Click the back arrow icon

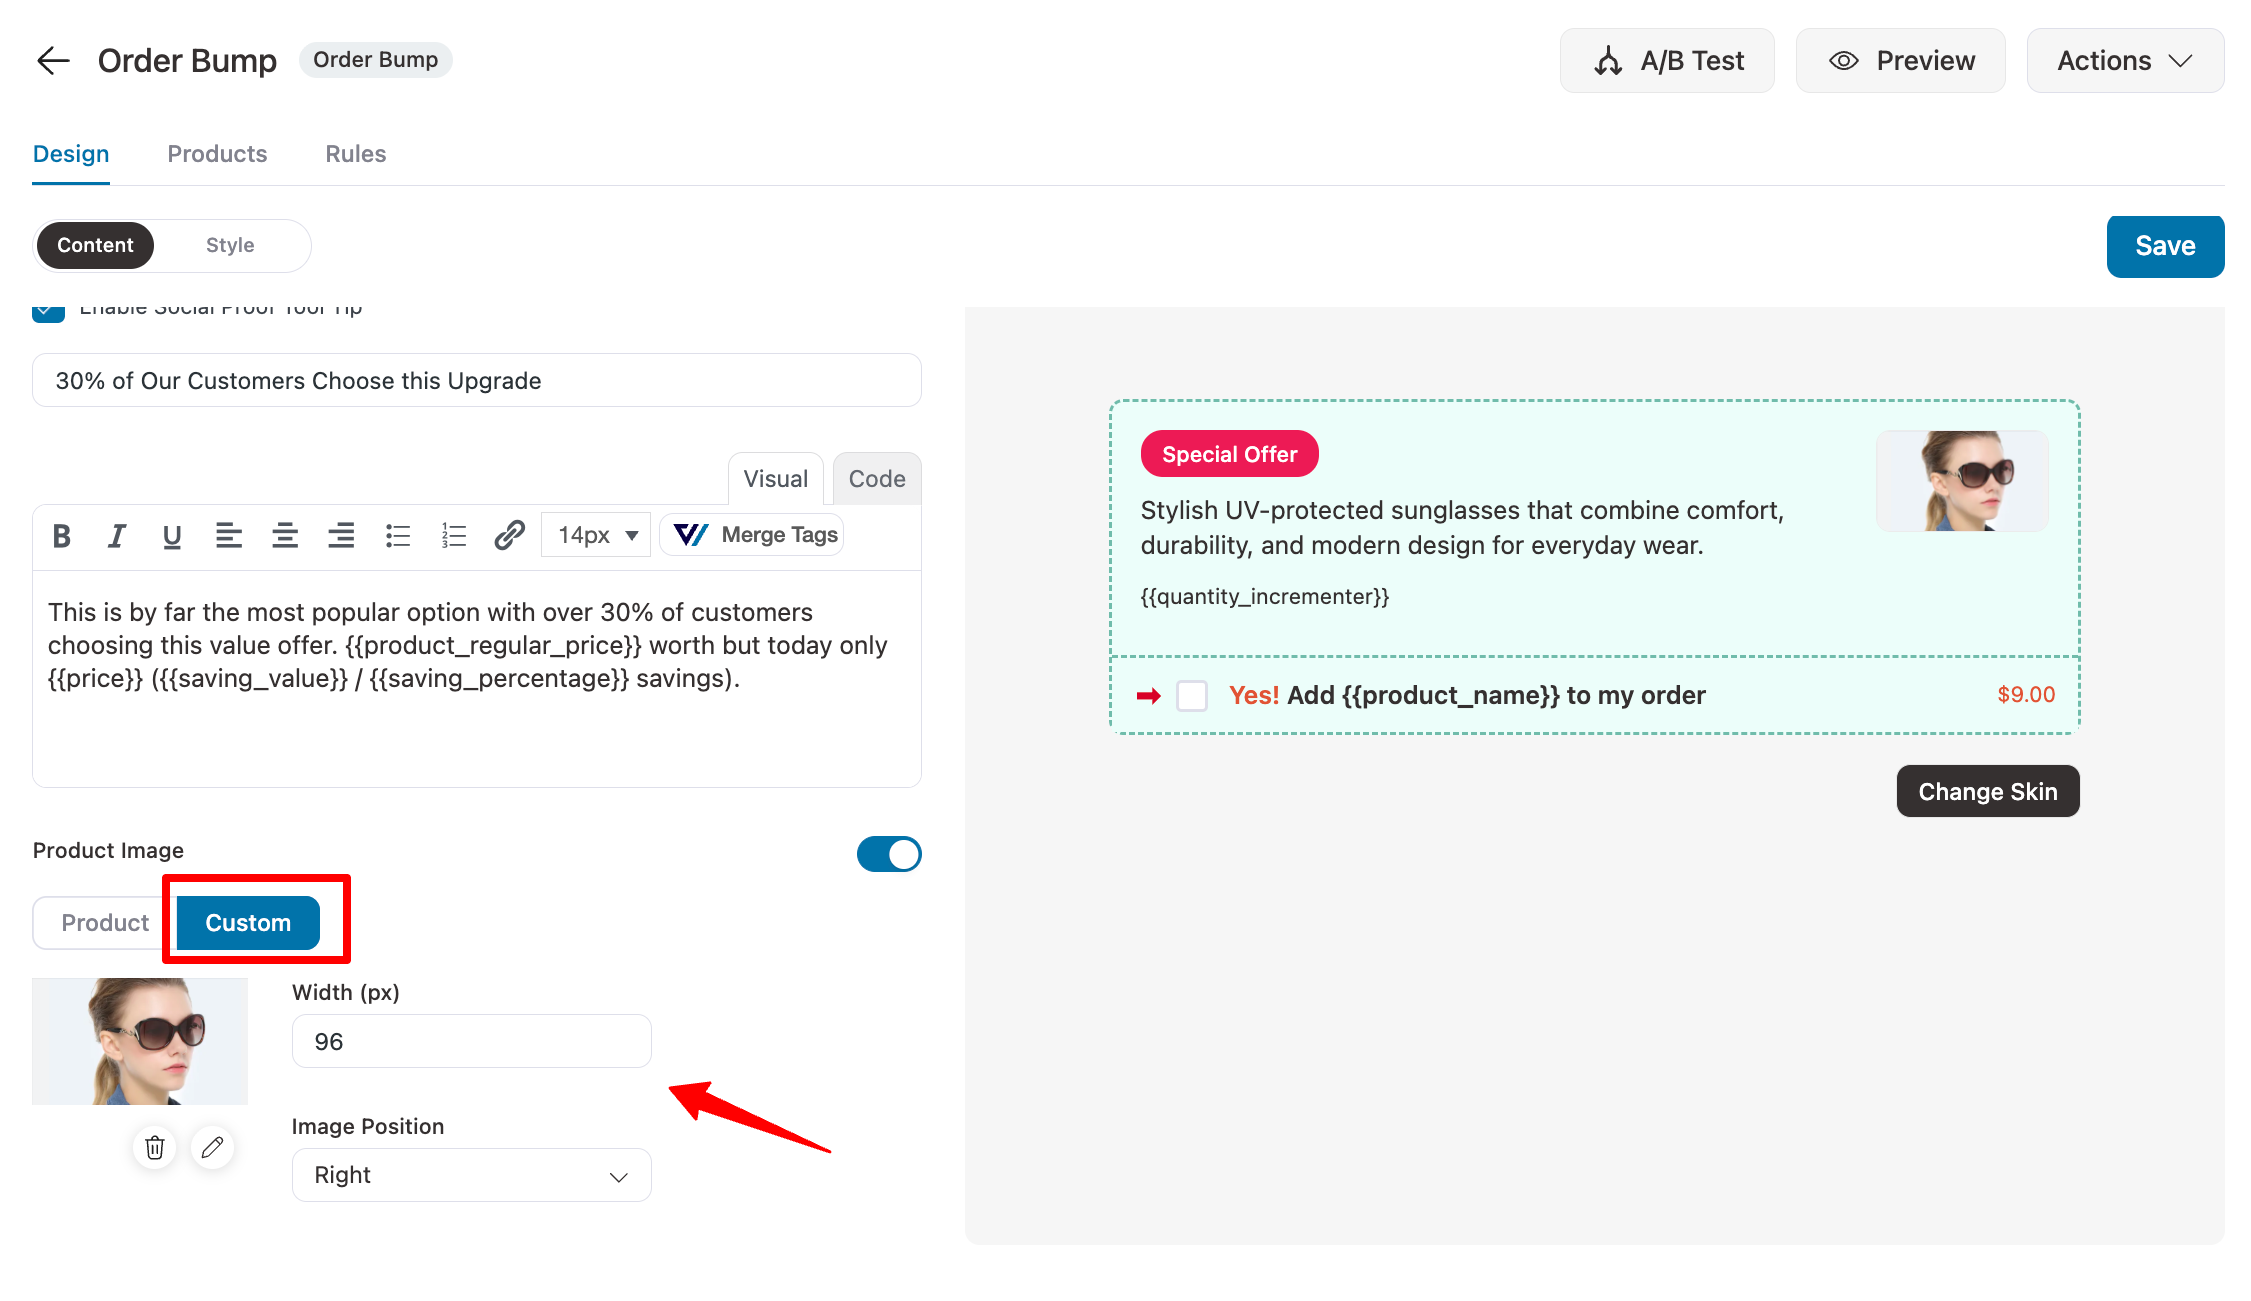pyautogui.click(x=53, y=61)
